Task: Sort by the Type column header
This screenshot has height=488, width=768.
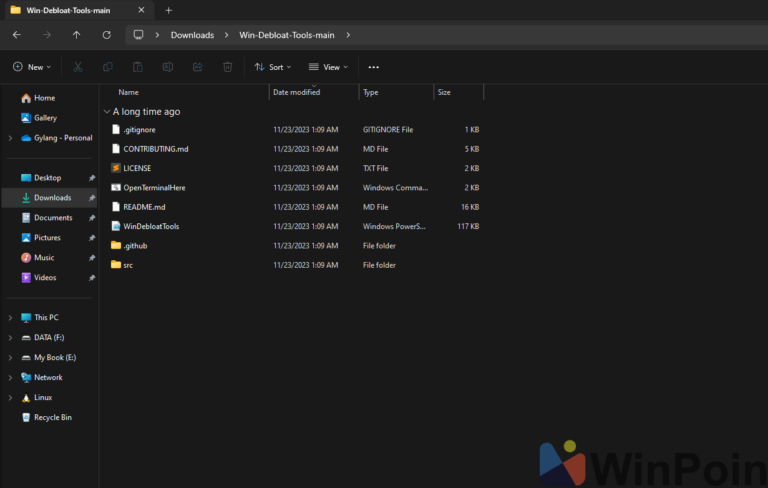Action: [370, 92]
